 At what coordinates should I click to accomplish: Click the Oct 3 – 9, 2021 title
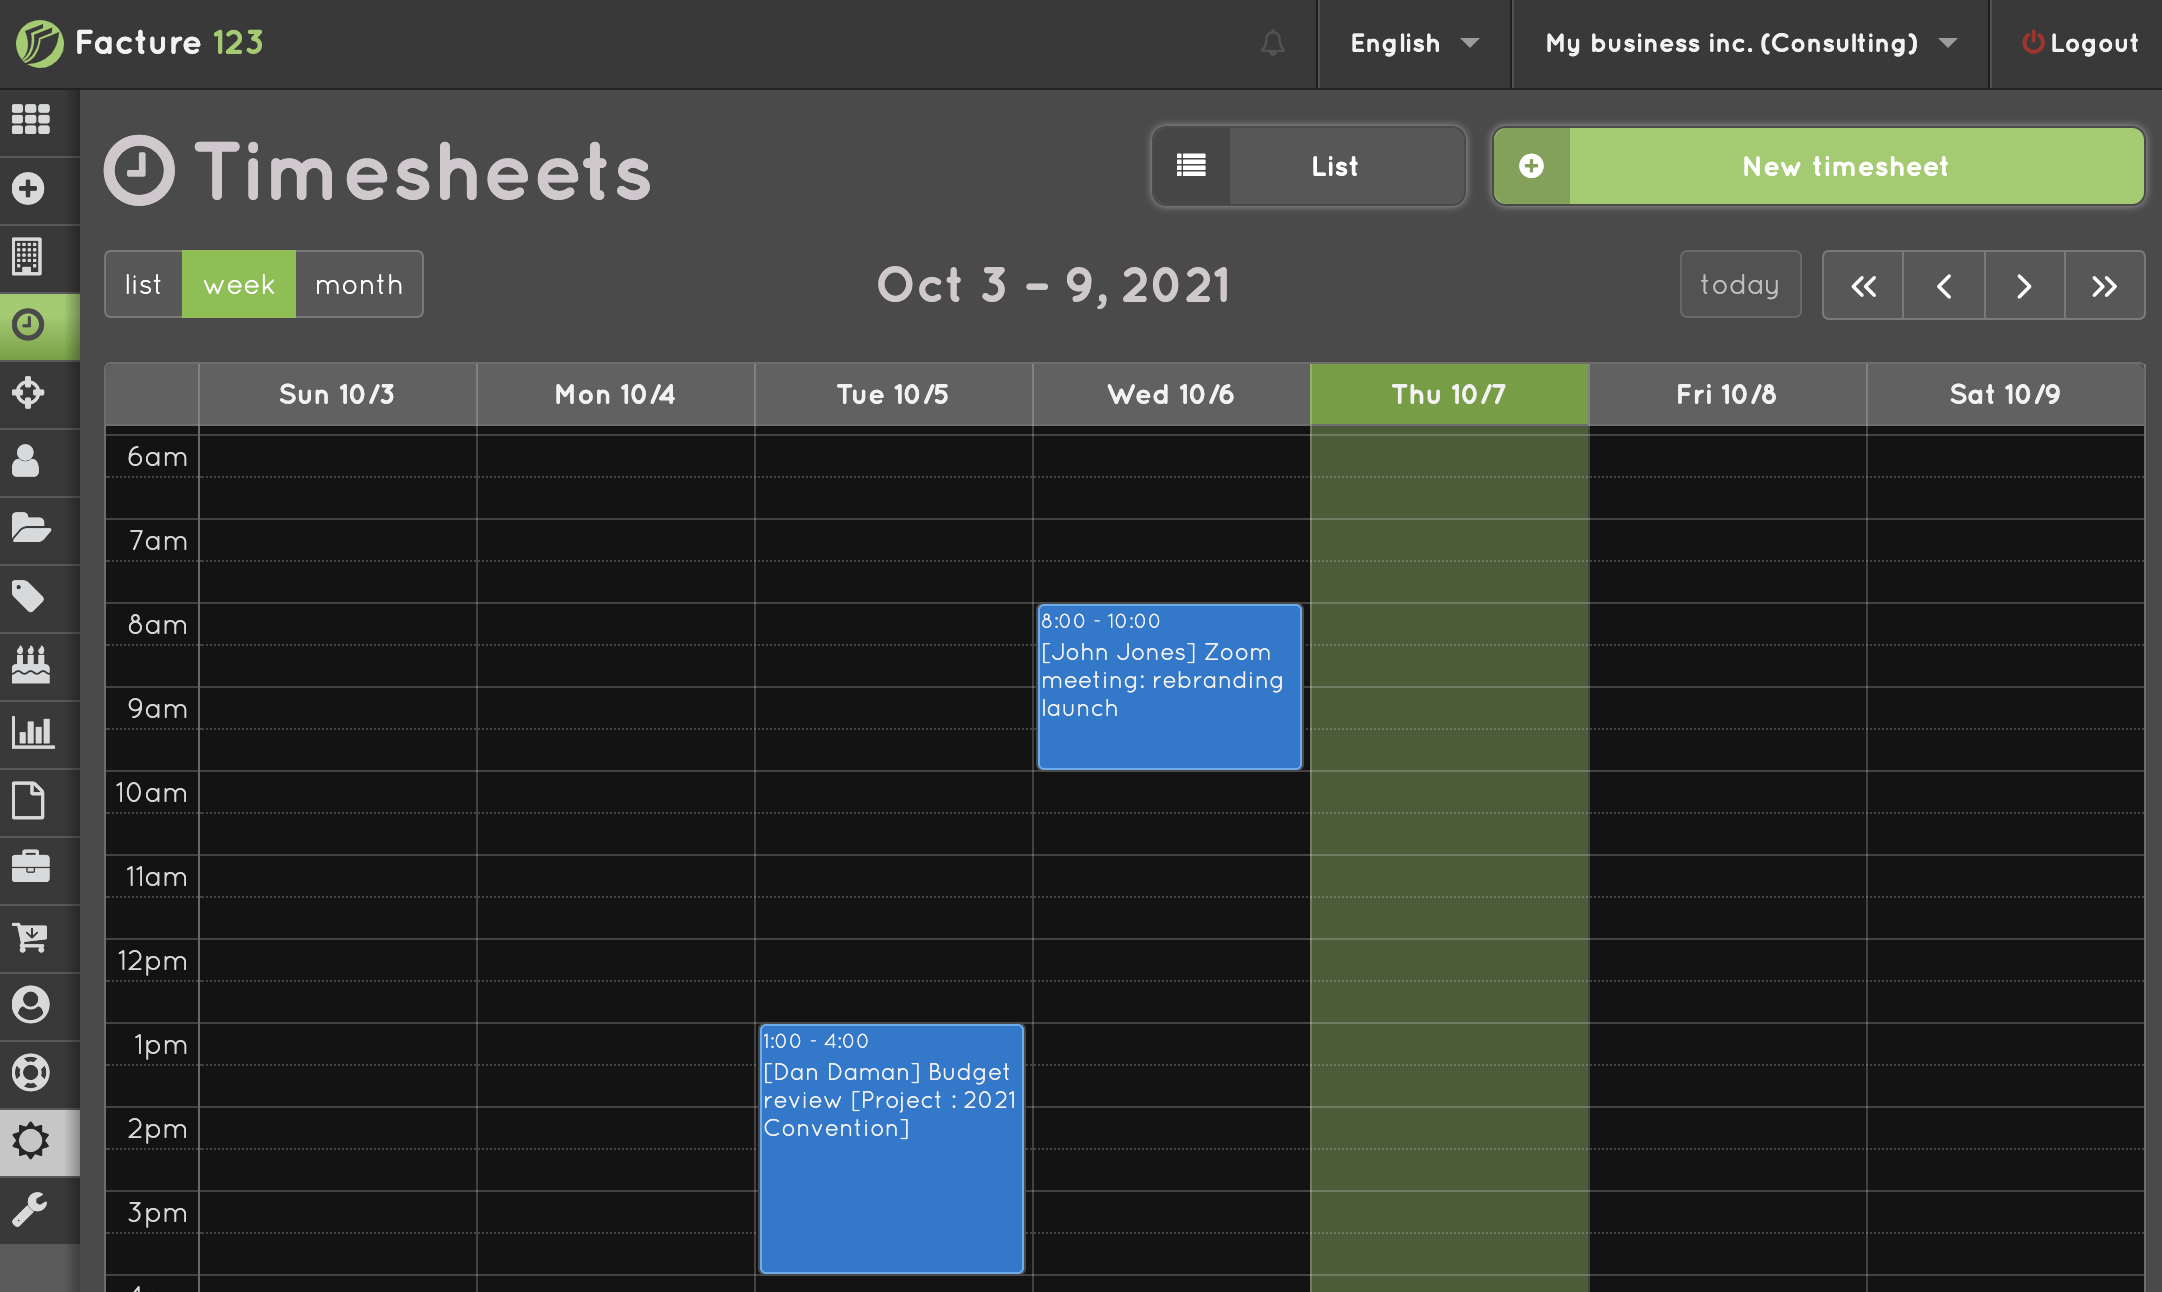coord(1053,285)
